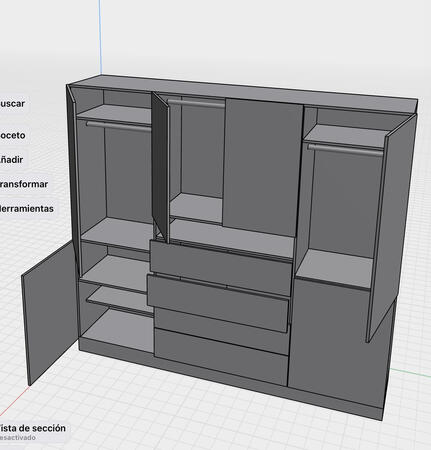431x450 pixels.
Task: Open the Buscar search menu item
Action: (x=12, y=104)
